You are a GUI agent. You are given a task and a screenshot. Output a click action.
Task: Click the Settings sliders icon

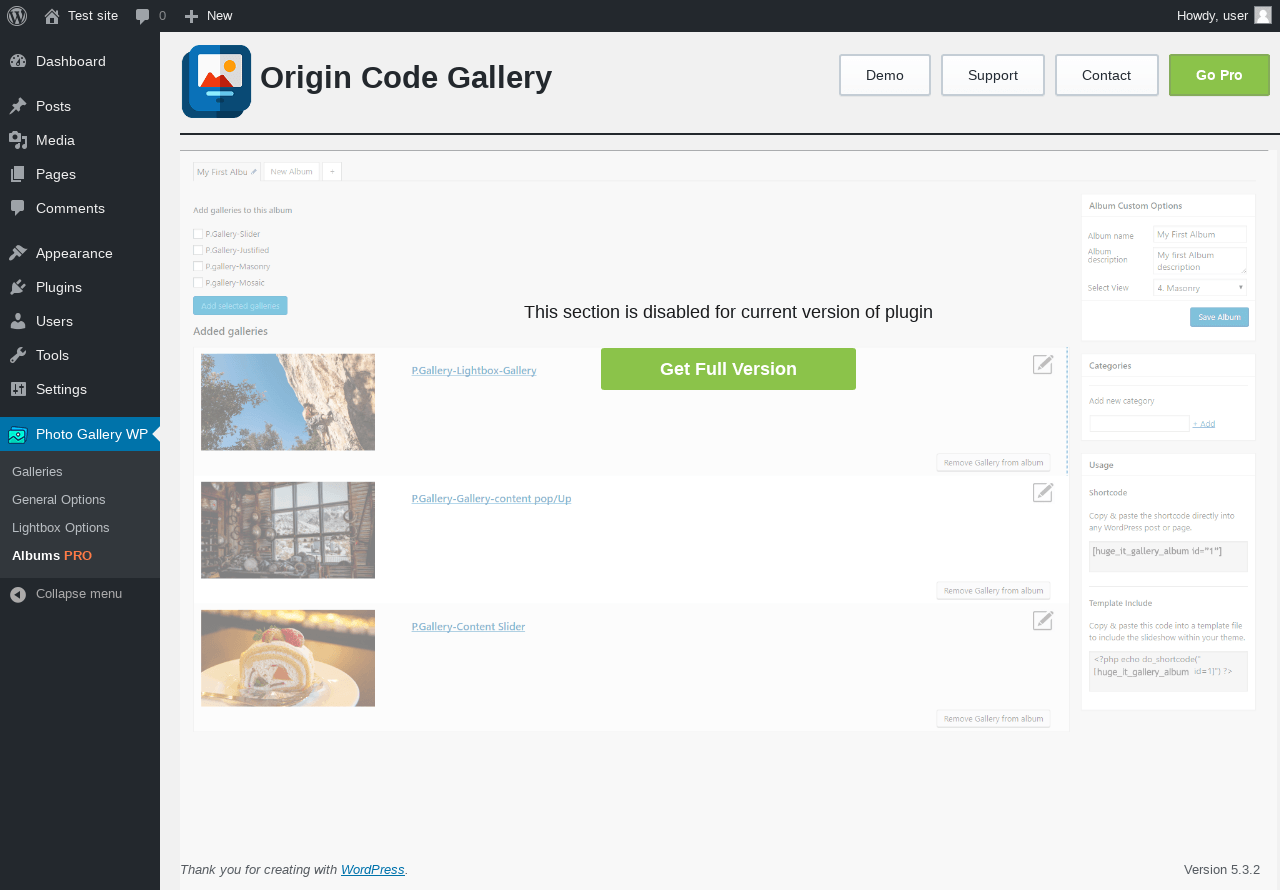18,389
